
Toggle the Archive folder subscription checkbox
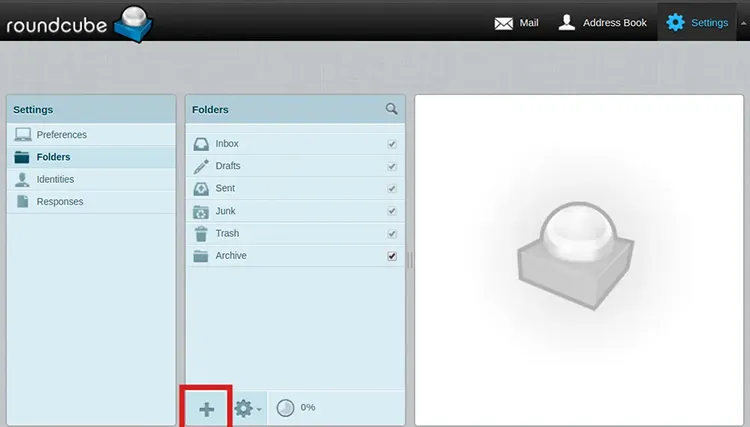coord(392,256)
